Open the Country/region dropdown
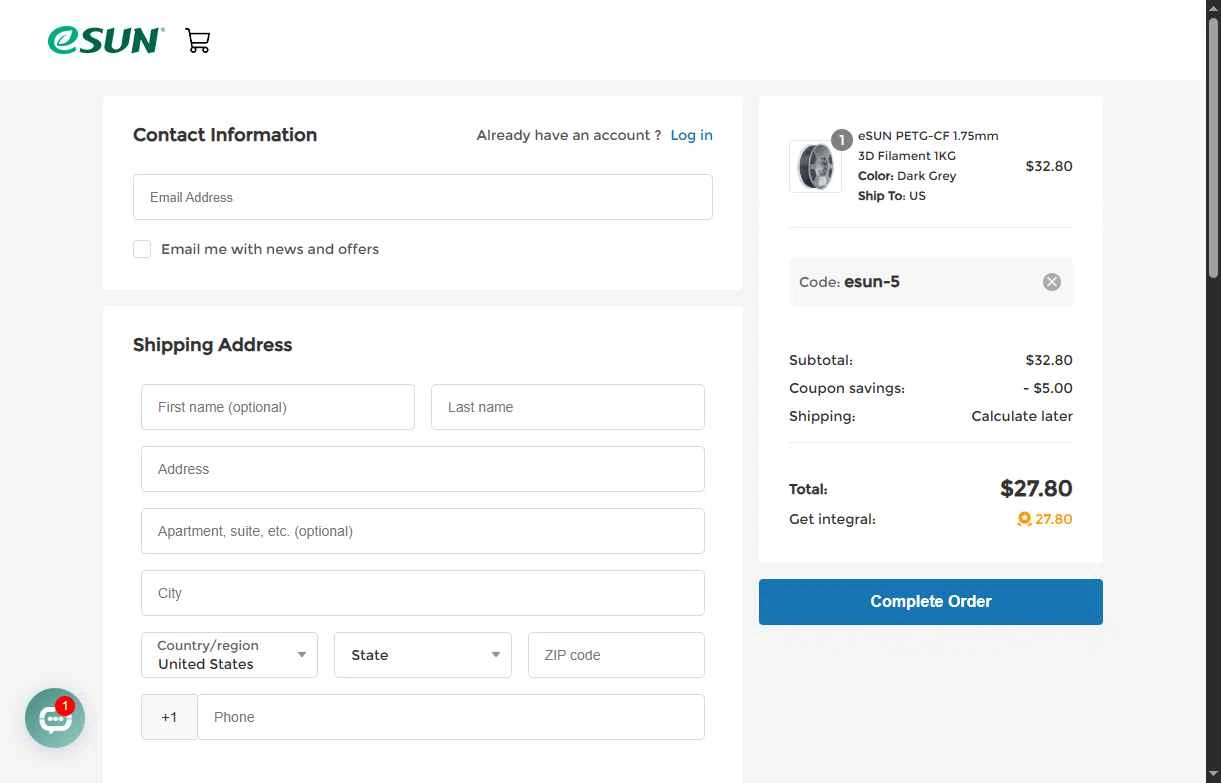This screenshot has width=1221, height=783. coord(229,655)
